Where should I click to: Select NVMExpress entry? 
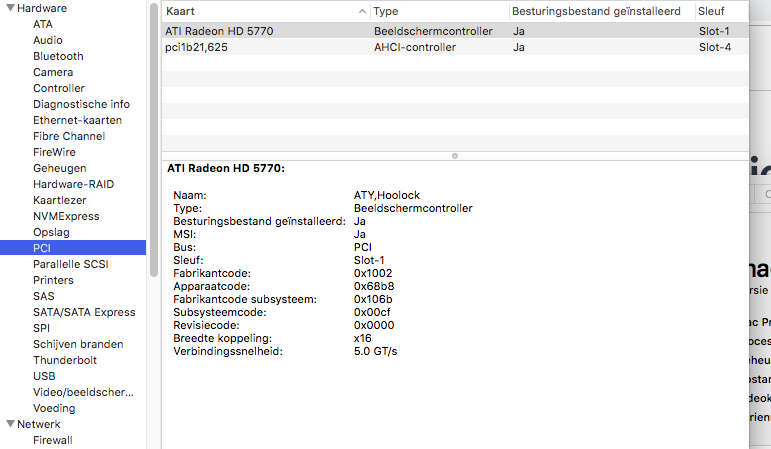[66, 216]
